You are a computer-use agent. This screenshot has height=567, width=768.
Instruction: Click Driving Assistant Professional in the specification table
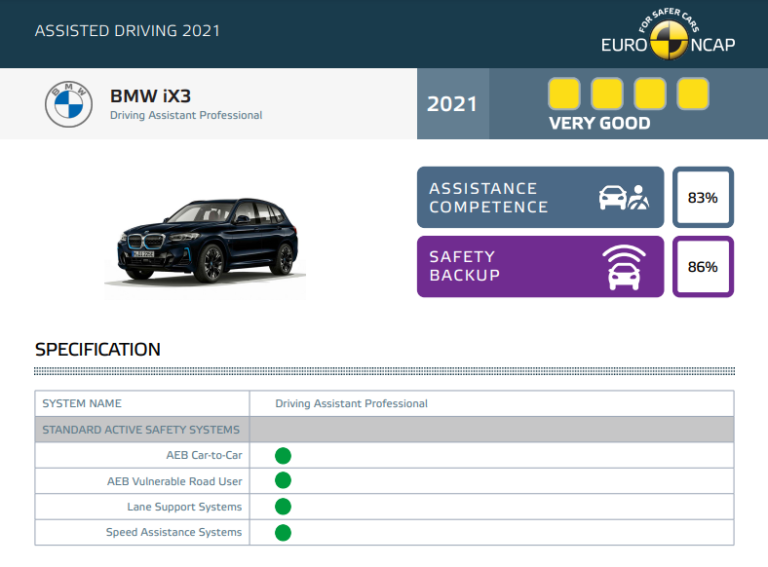351,403
